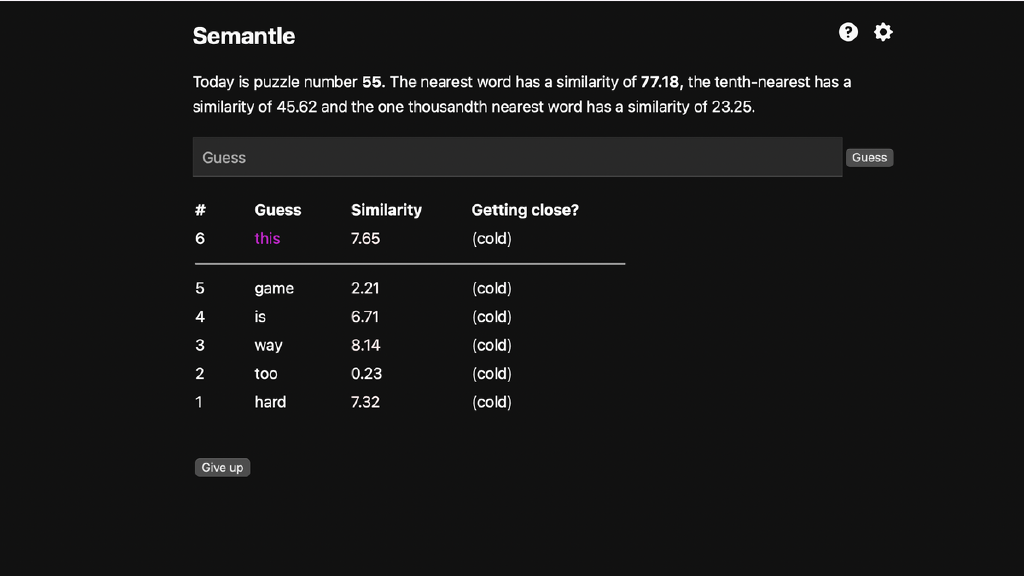
Task: Click the similarity value 8.14
Action: click(366, 345)
